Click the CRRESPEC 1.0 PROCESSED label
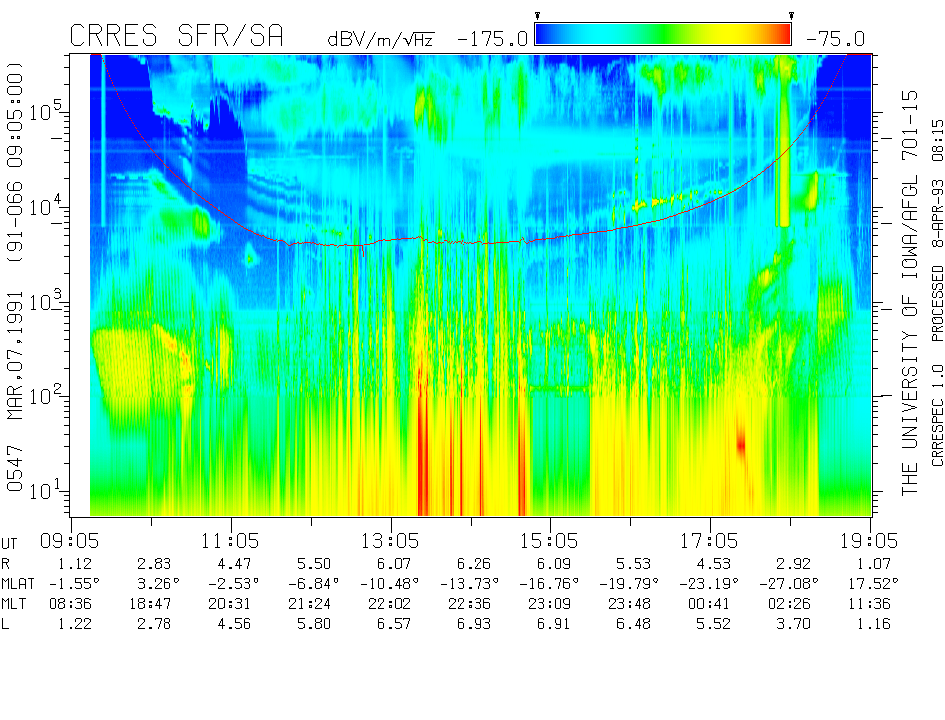Viewport: 945px width, 720px height. point(937,366)
